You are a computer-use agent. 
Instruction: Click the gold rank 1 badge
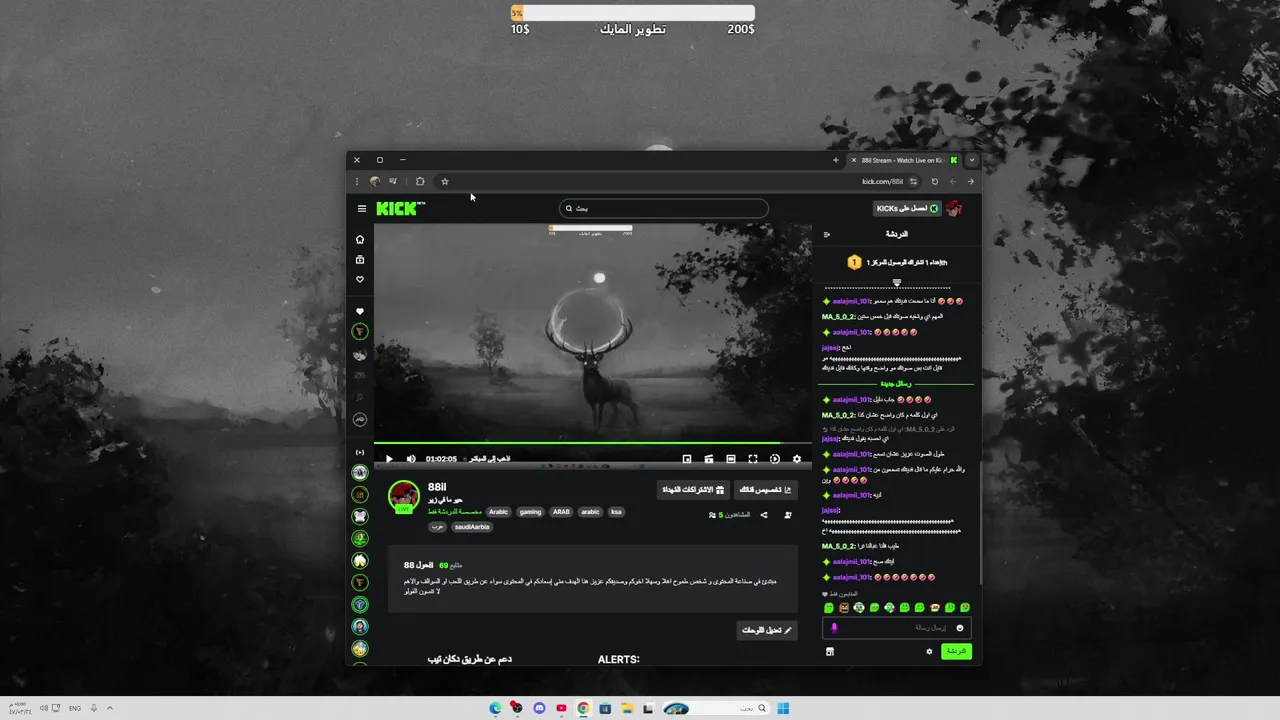coord(854,262)
